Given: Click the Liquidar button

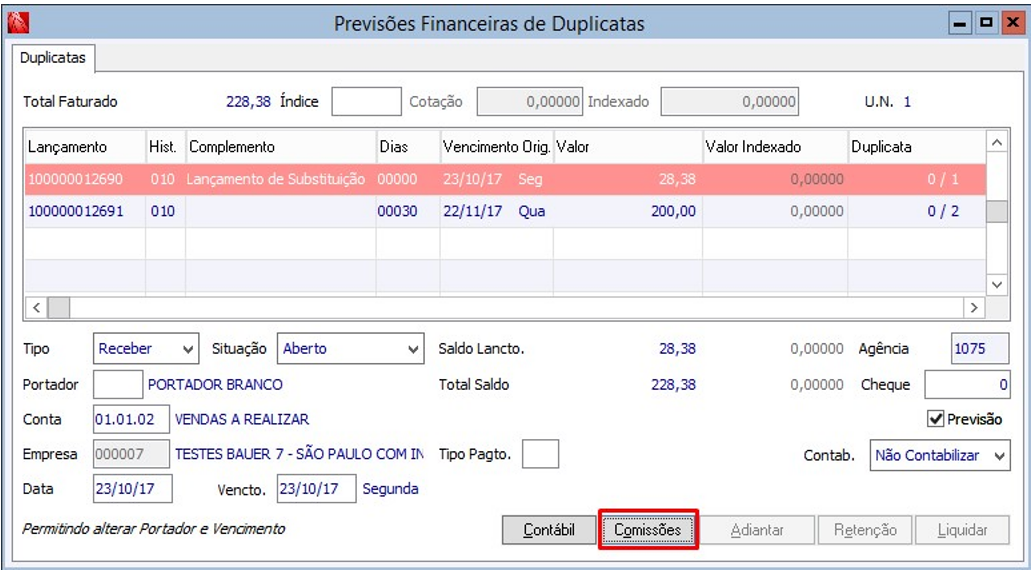Looking at the screenshot, I should pyautogui.click(x=963, y=529).
